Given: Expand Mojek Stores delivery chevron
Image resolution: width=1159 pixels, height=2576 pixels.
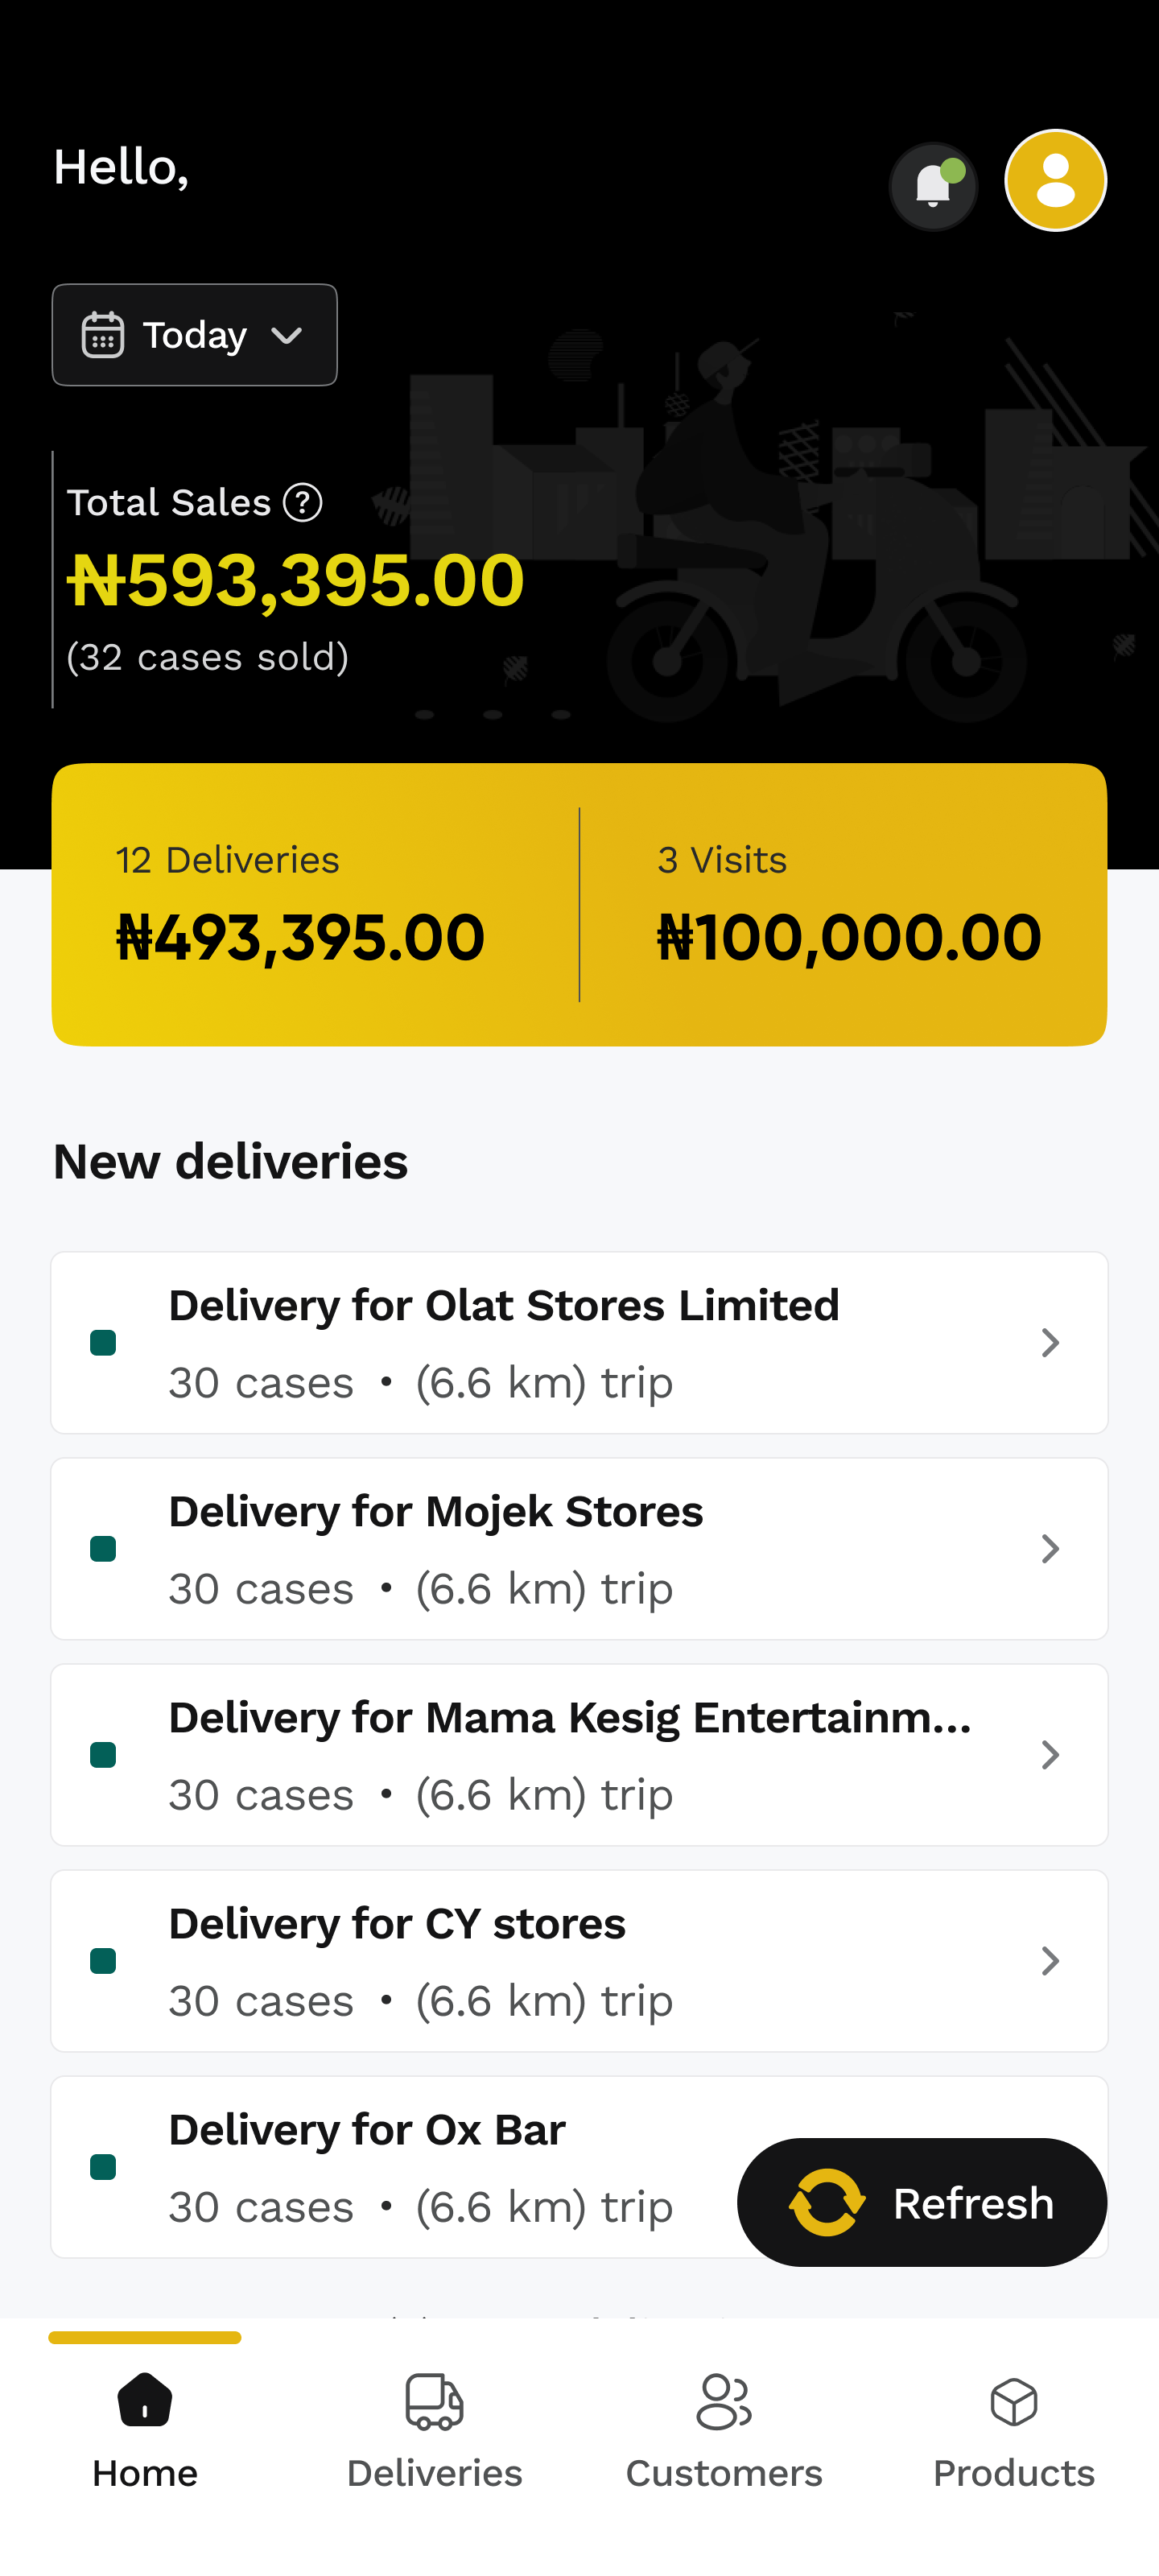Looking at the screenshot, I should [1049, 1549].
